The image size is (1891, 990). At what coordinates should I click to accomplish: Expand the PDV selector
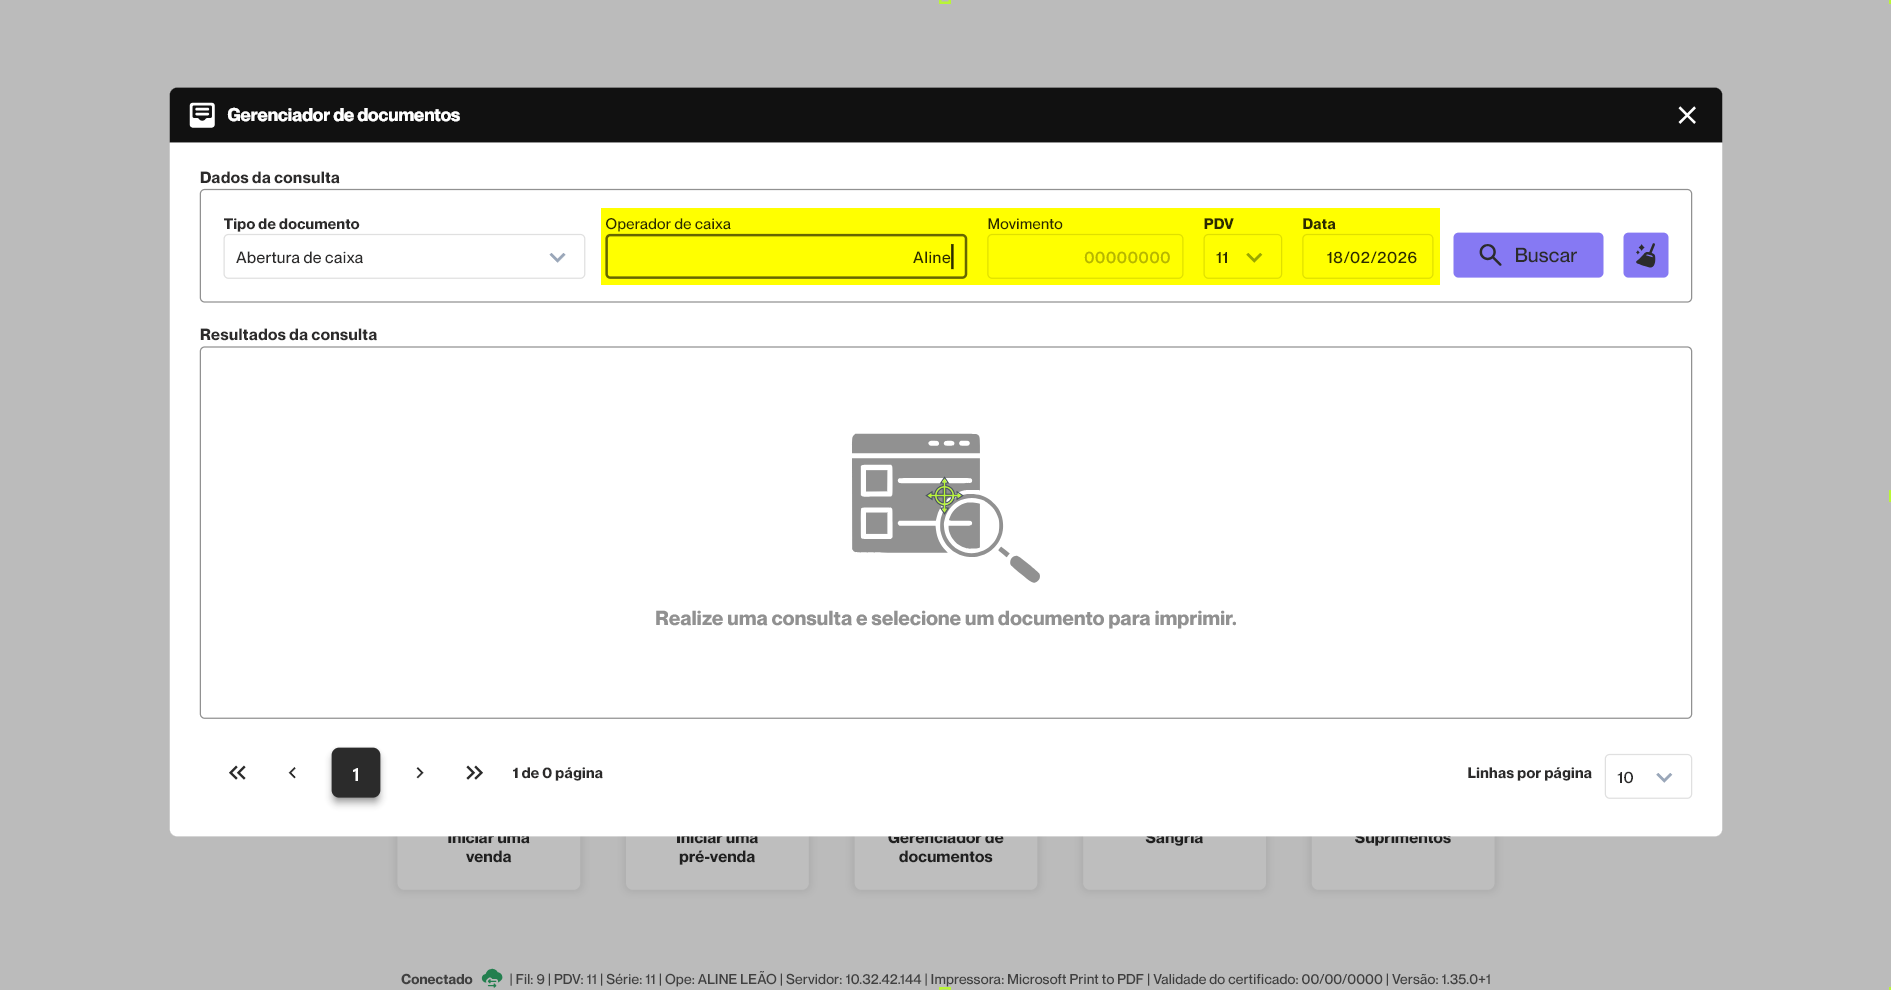pos(1241,257)
